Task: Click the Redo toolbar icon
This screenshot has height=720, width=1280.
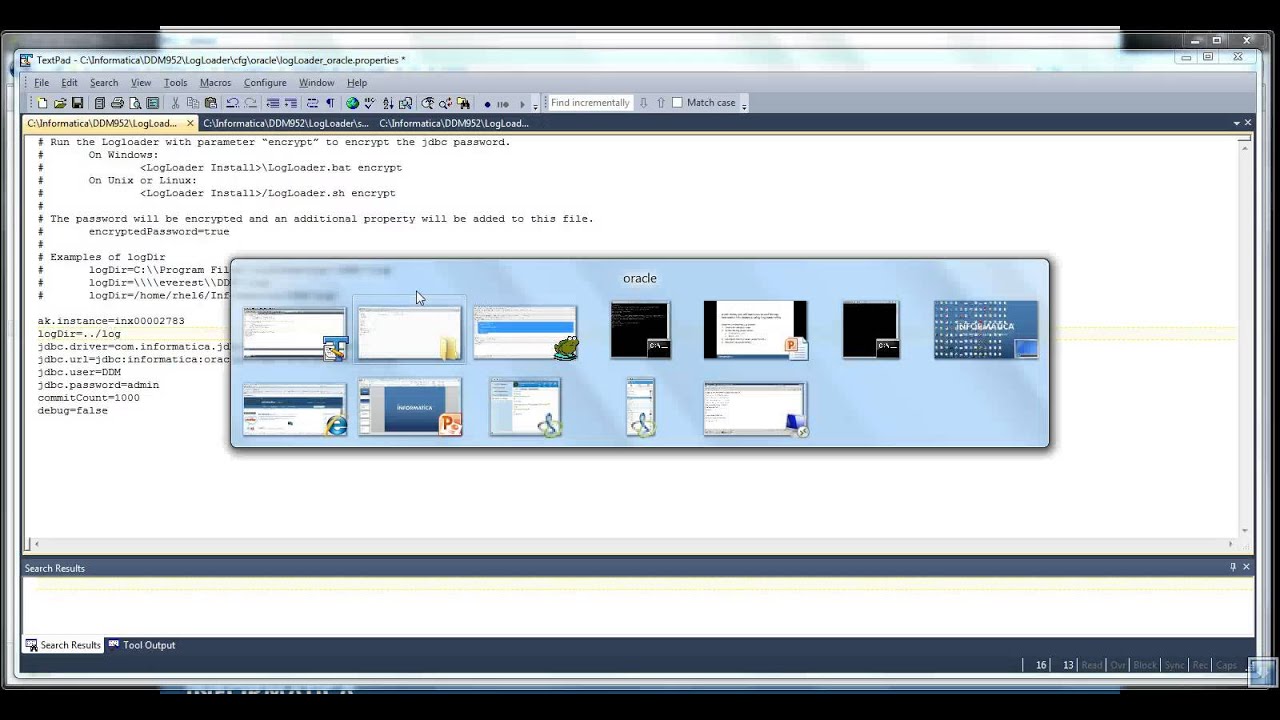Action: pyautogui.click(x=251, y=103)
